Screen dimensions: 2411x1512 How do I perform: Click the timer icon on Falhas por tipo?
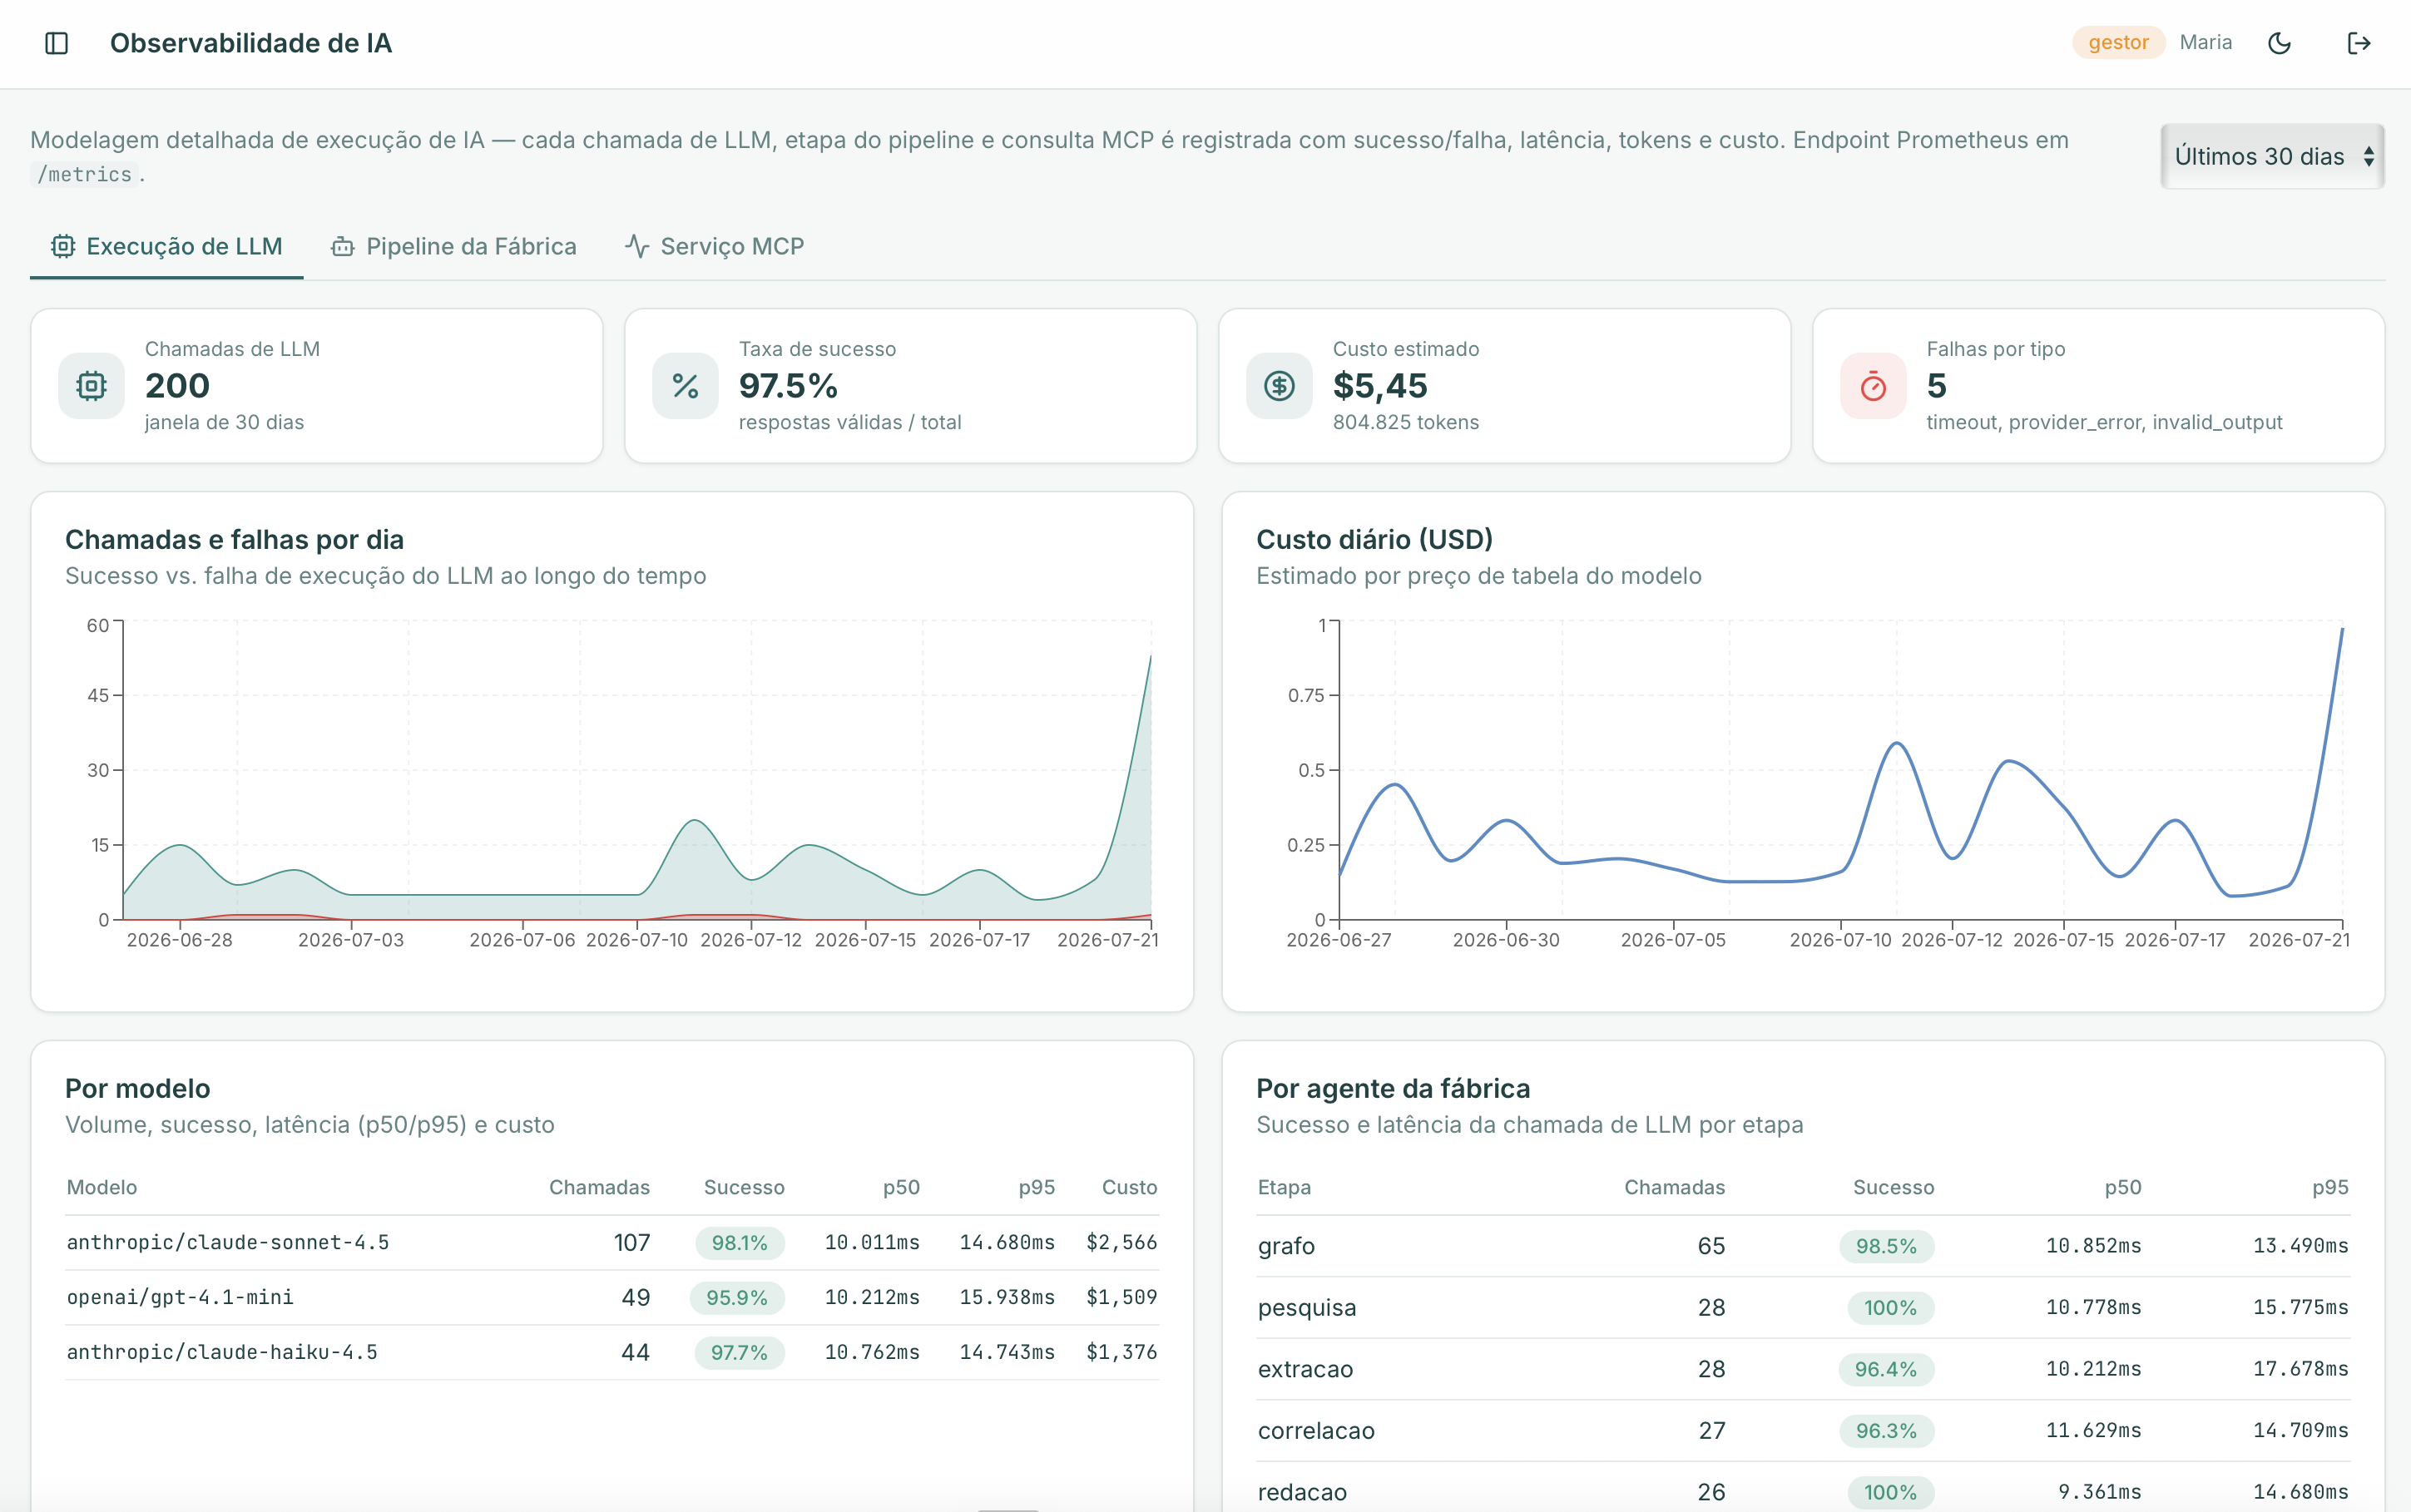pos(1873,386)
